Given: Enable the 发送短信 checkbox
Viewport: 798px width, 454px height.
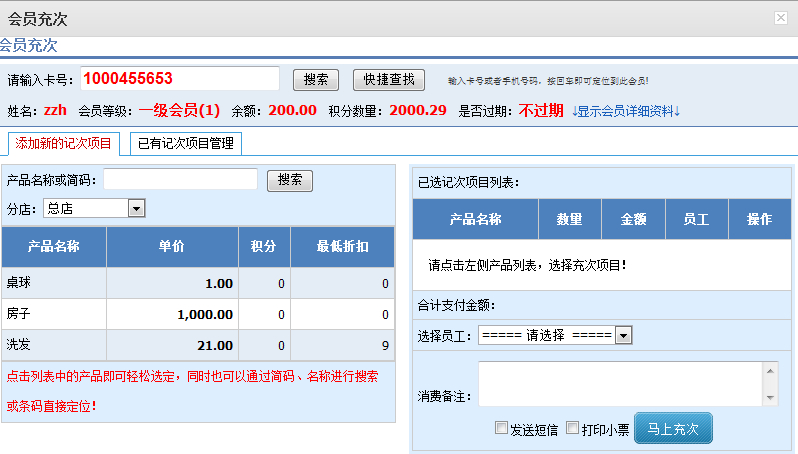Looking at the screenshot, I should pyautogui.click(x=502, y=428).
